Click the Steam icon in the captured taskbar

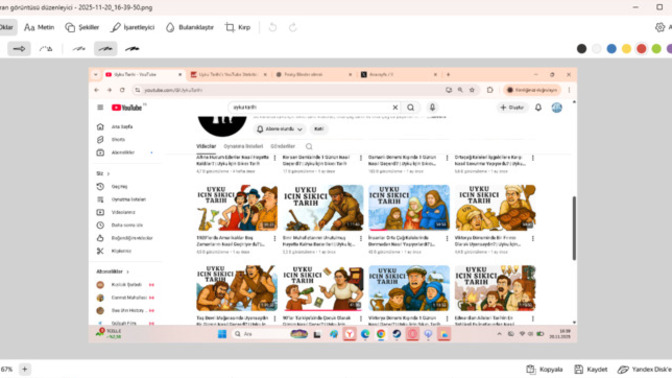[396, 334]
